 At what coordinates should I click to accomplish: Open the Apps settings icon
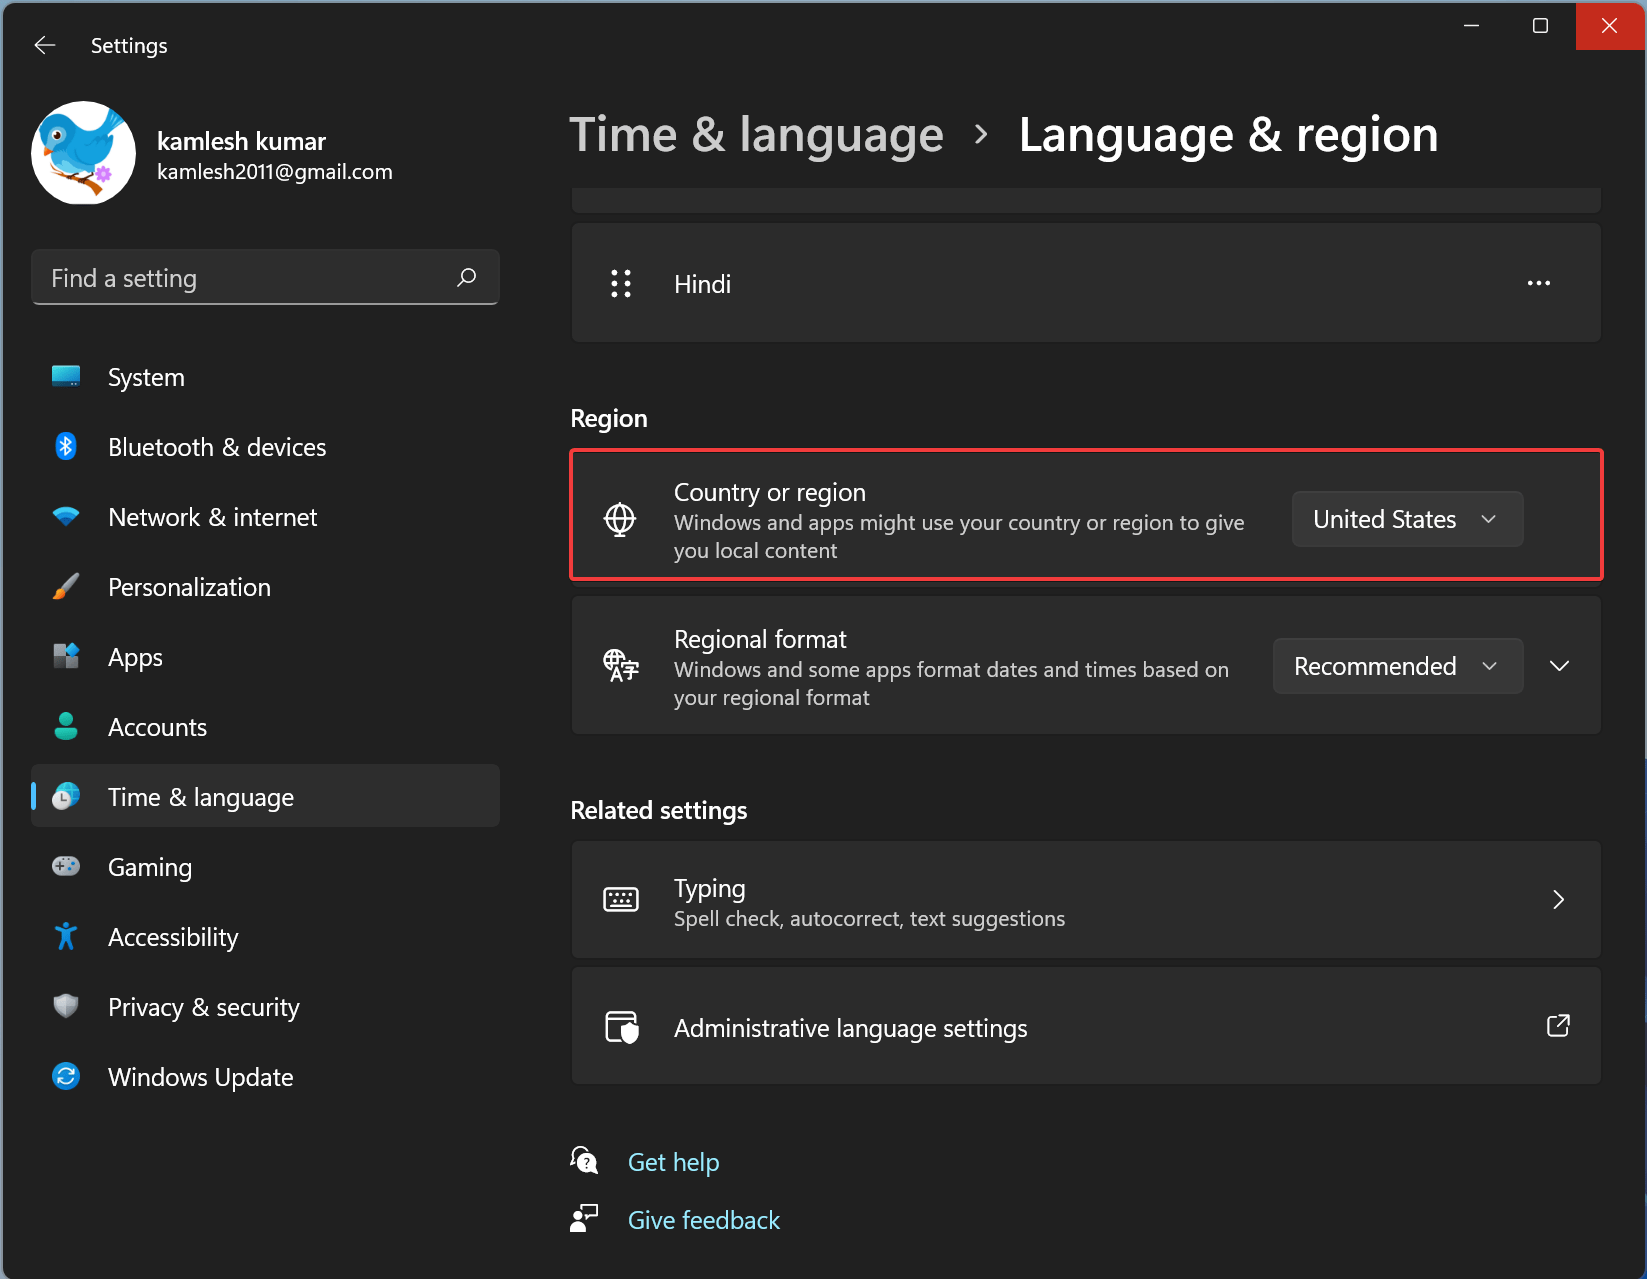coord(65,656)
